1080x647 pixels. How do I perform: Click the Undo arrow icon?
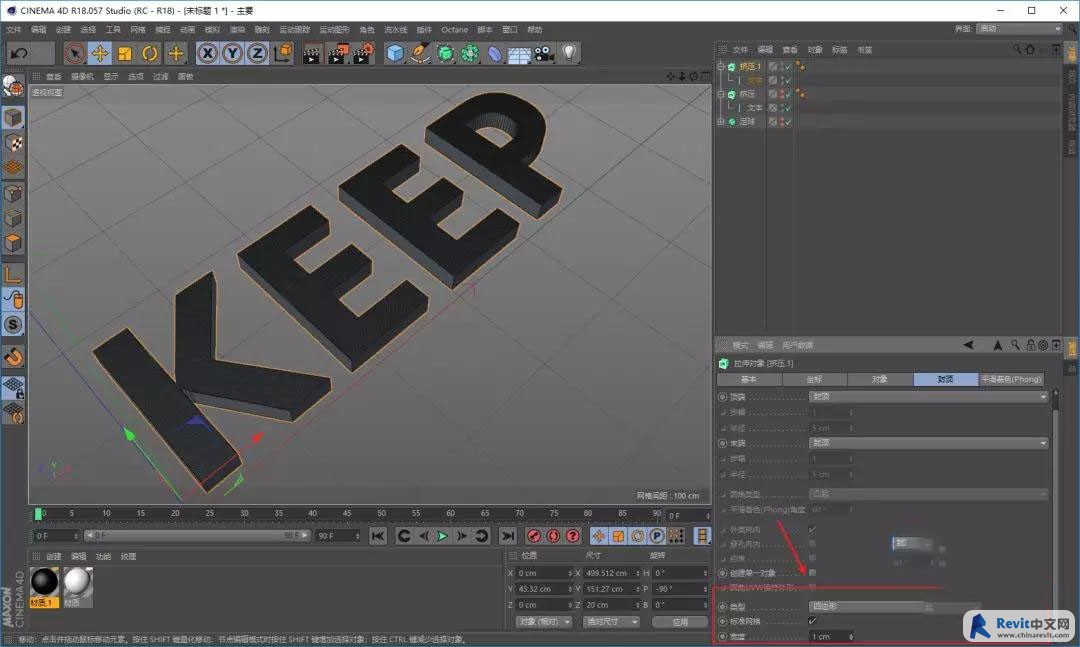(x=19, y=53)
